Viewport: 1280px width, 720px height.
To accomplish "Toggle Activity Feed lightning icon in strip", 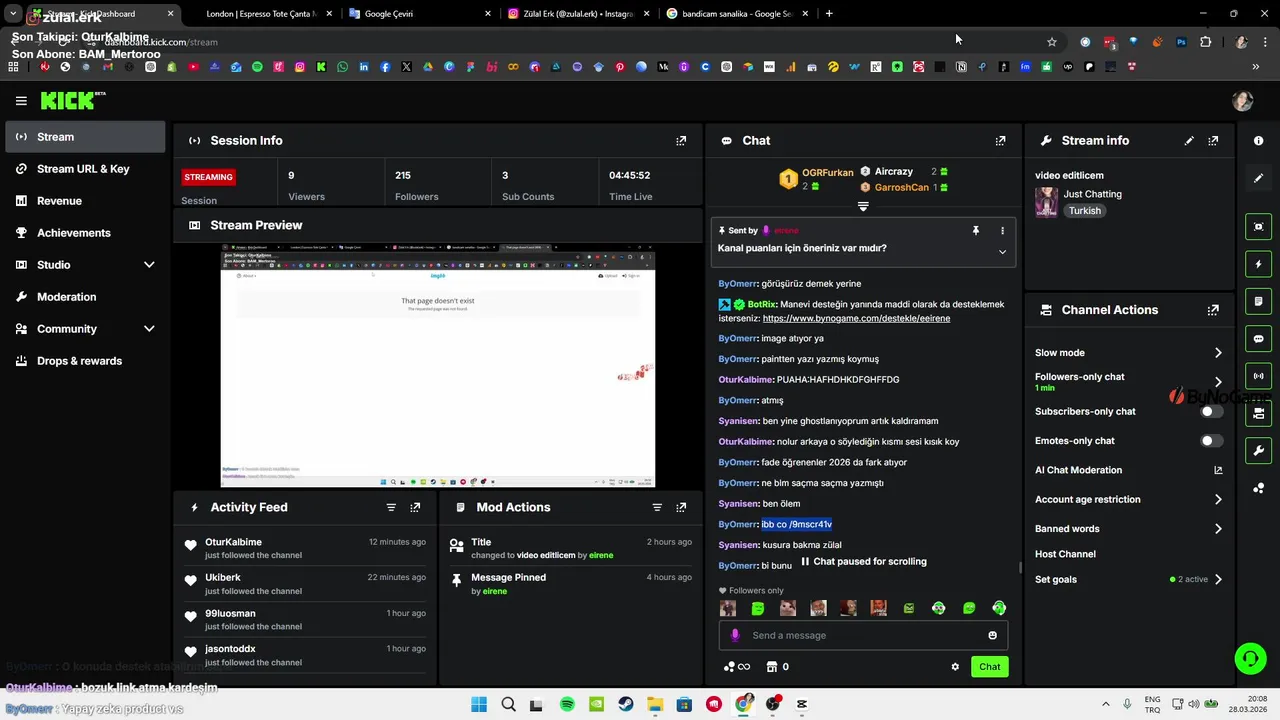I will tap(1258, 264).
